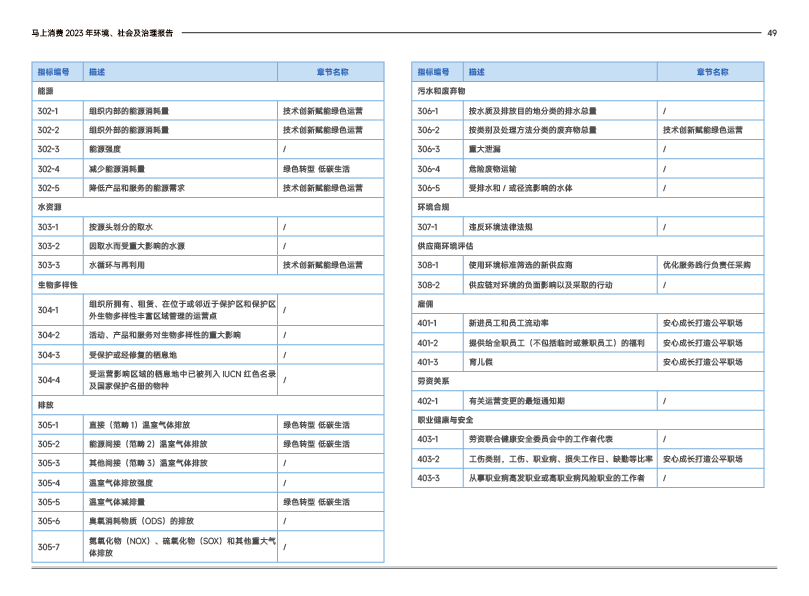This screenshot has height=596, width=809.
Task: Click the 307-1 indicator code
Action: pos(428,227)
